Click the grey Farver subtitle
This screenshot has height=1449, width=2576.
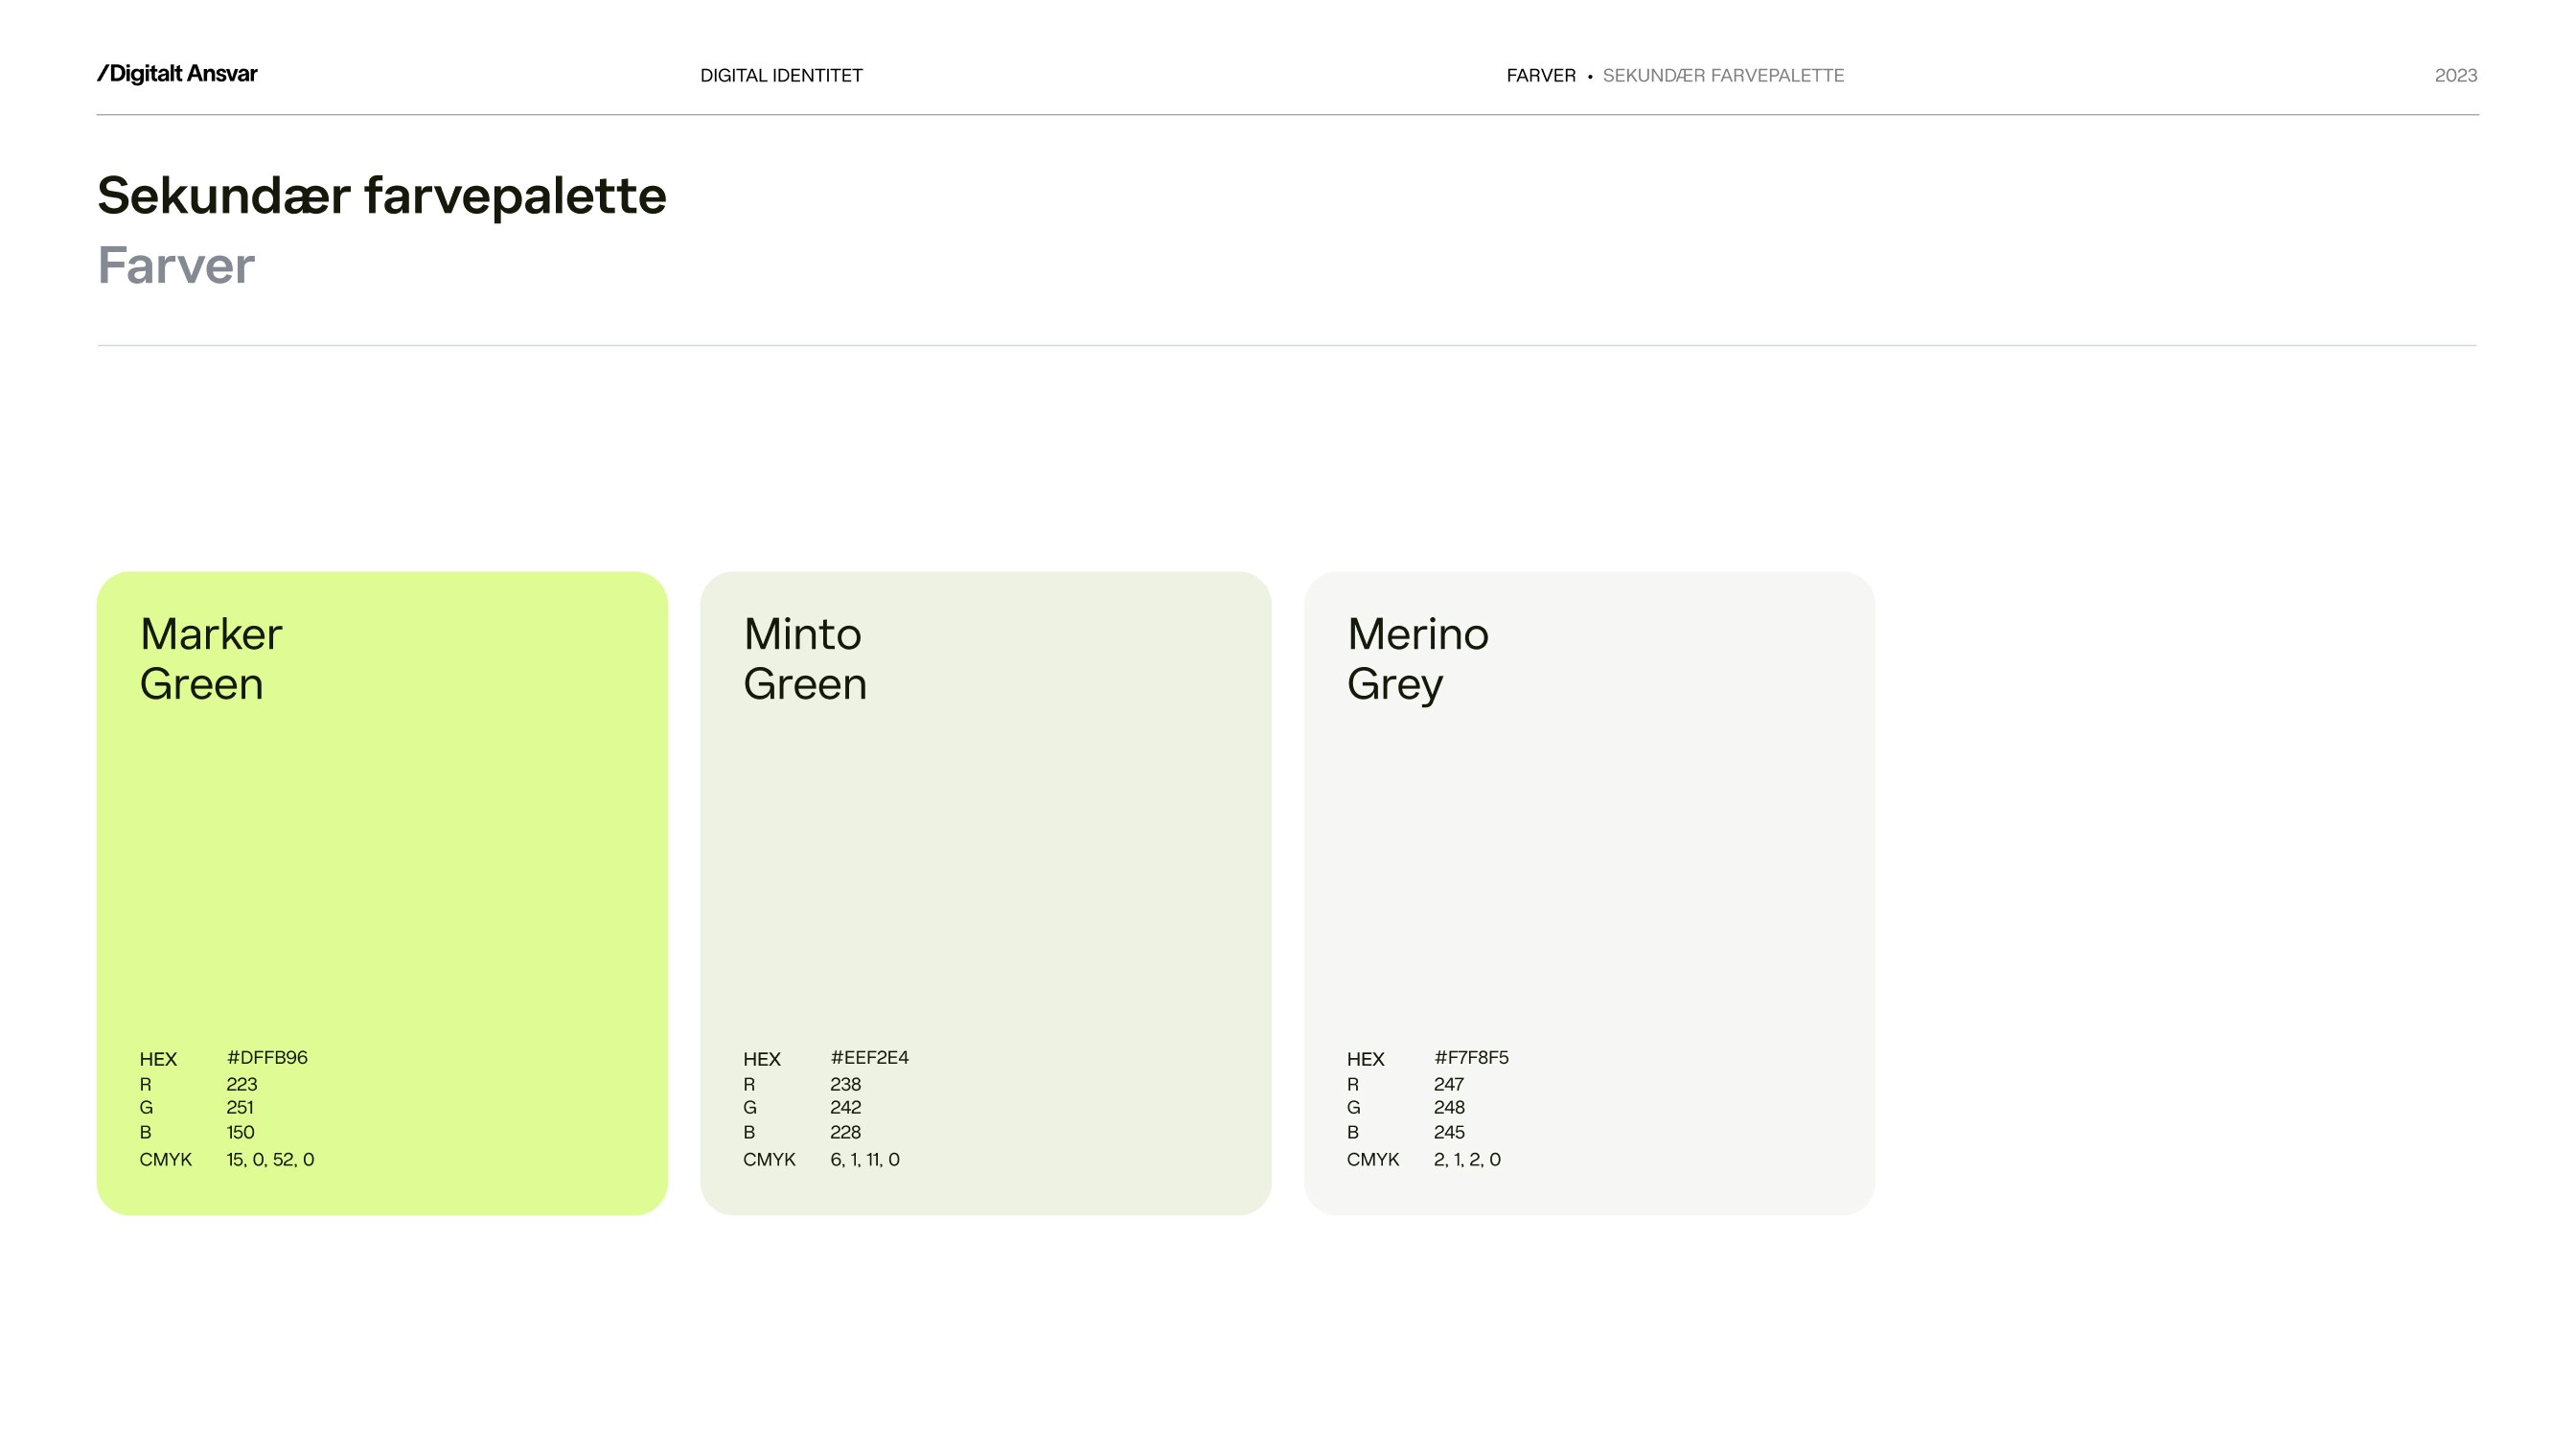click(176, 265)
